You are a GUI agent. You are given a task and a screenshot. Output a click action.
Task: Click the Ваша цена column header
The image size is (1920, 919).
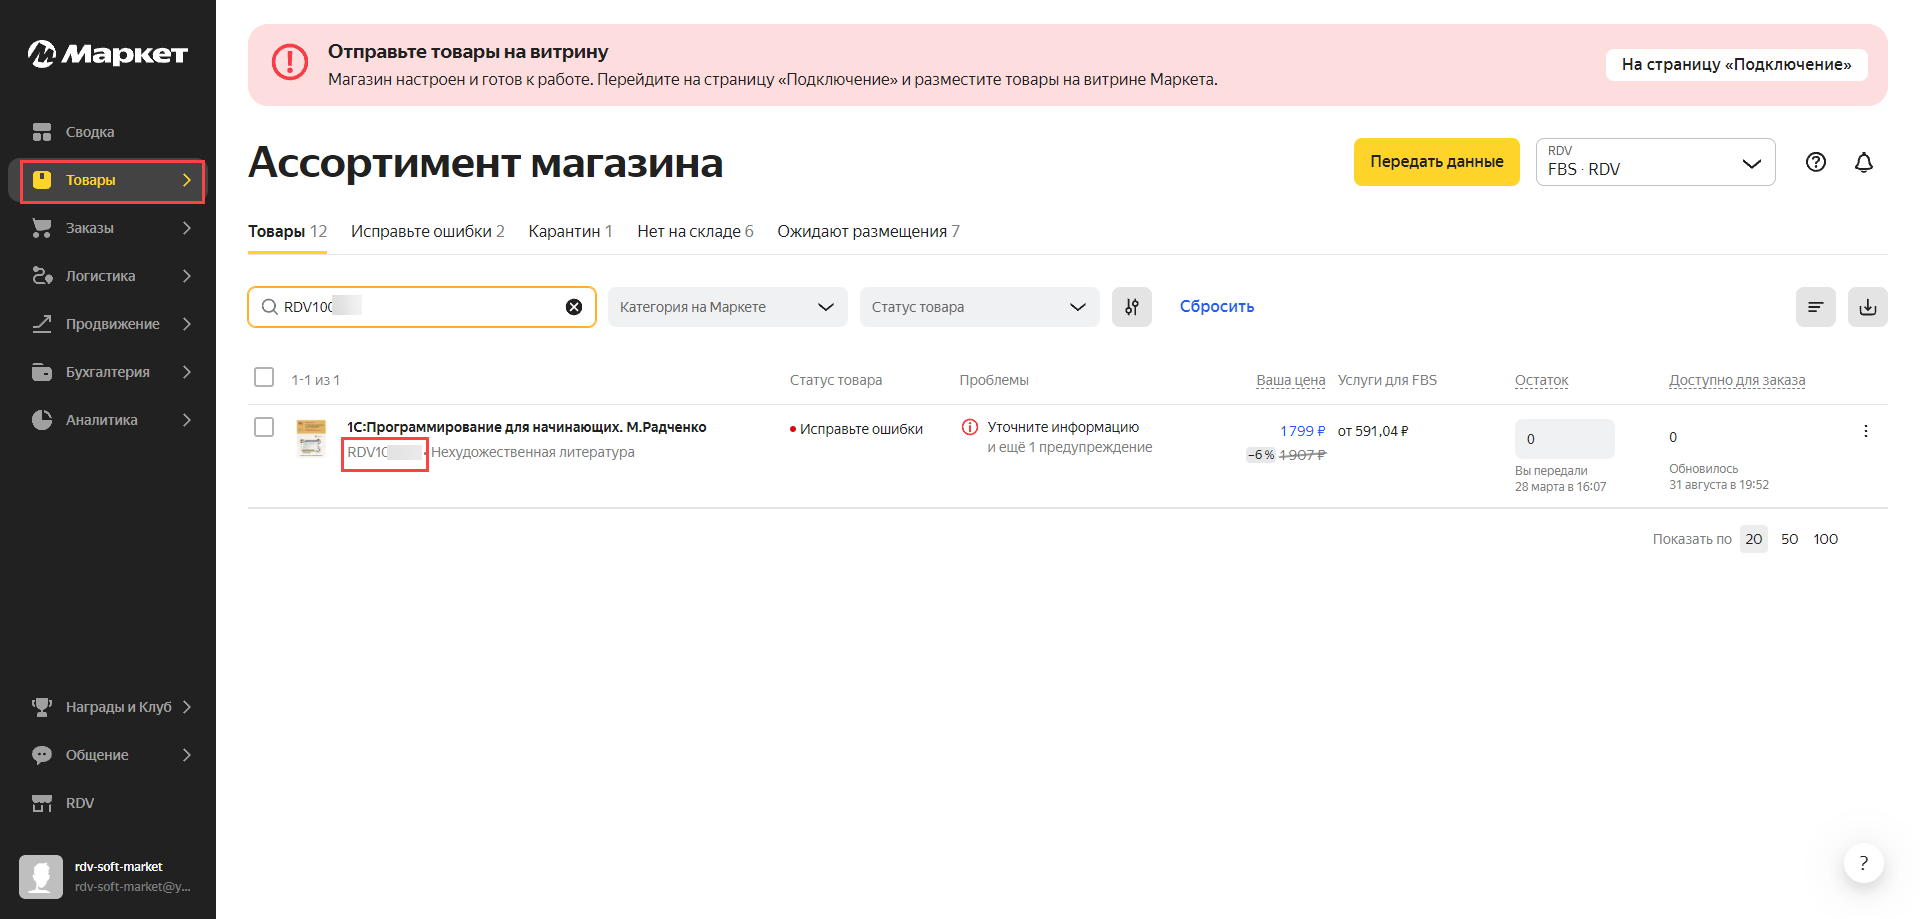click(1291, 380)
